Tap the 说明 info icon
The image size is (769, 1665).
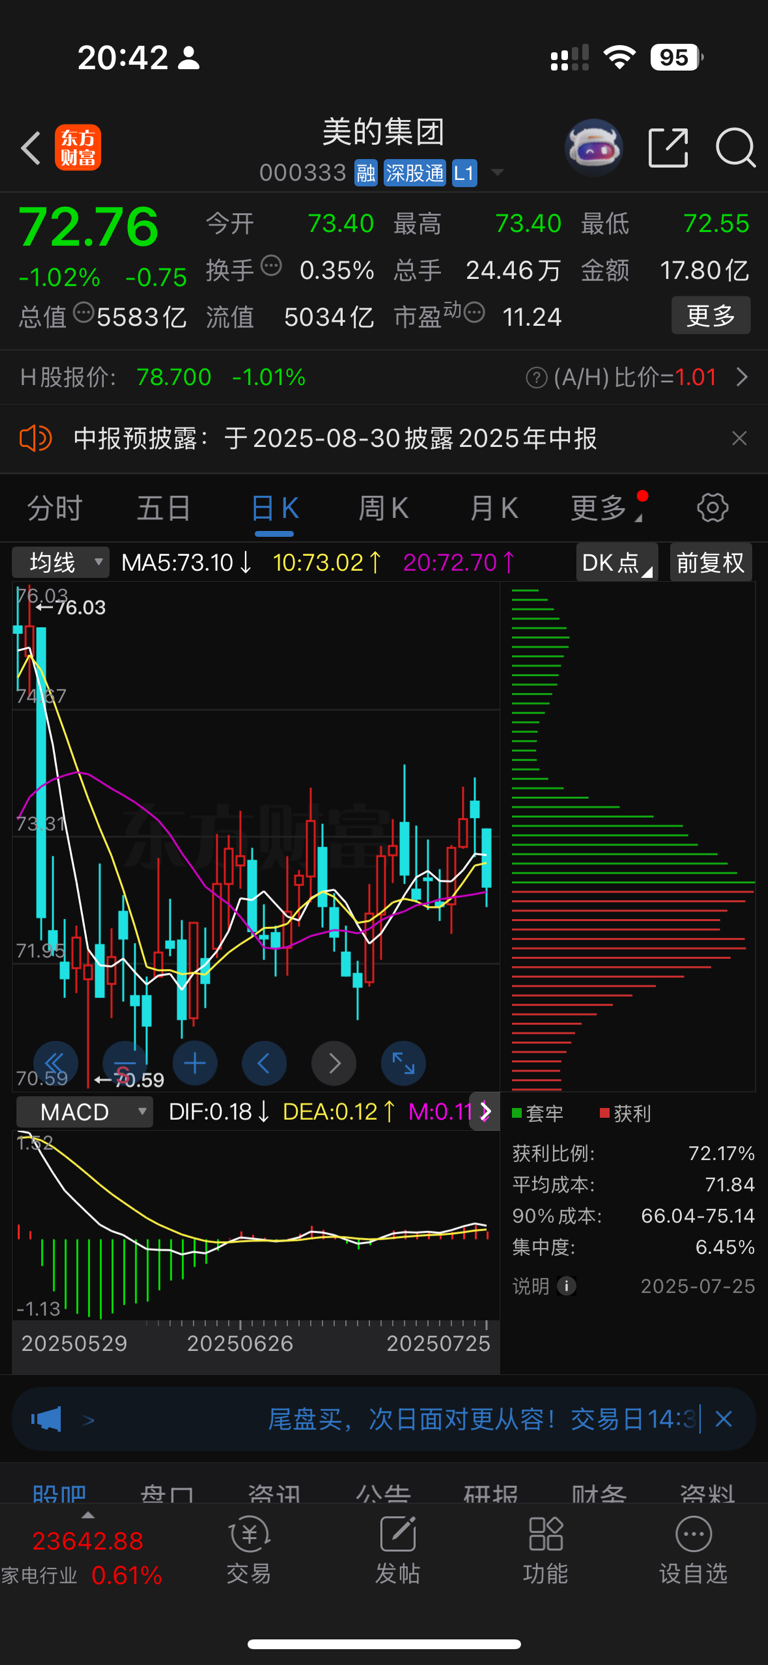(566, 1286)
